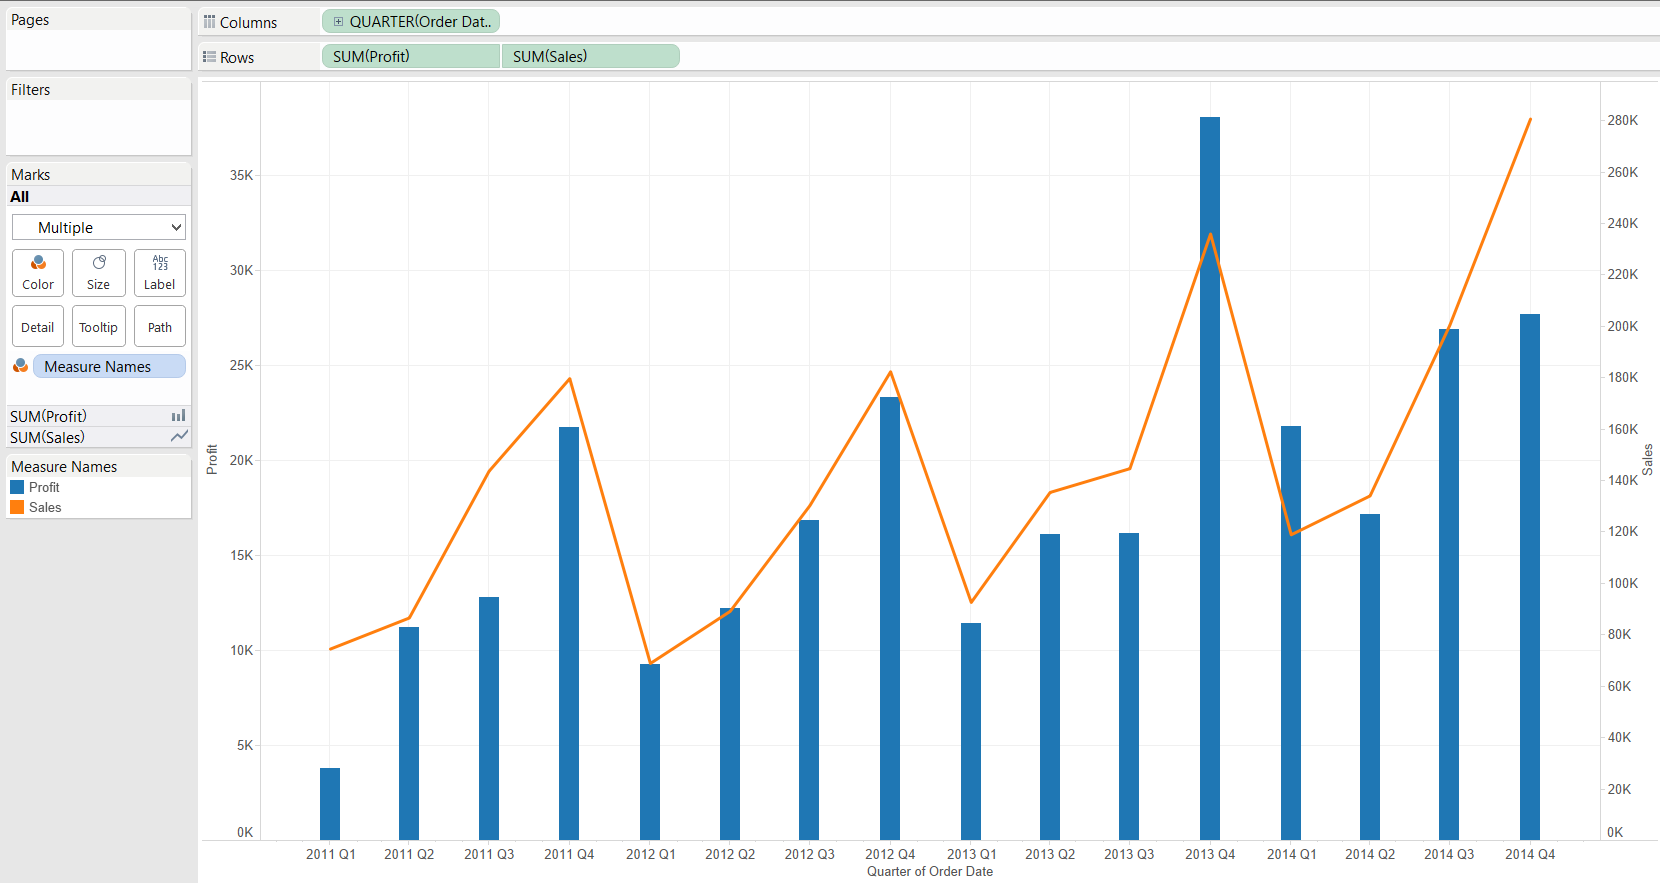This screenshot has height=883, width=1660.
Task: Expand the QUARTER(Order Date) pill plus sign
Action: click(338, 21)
